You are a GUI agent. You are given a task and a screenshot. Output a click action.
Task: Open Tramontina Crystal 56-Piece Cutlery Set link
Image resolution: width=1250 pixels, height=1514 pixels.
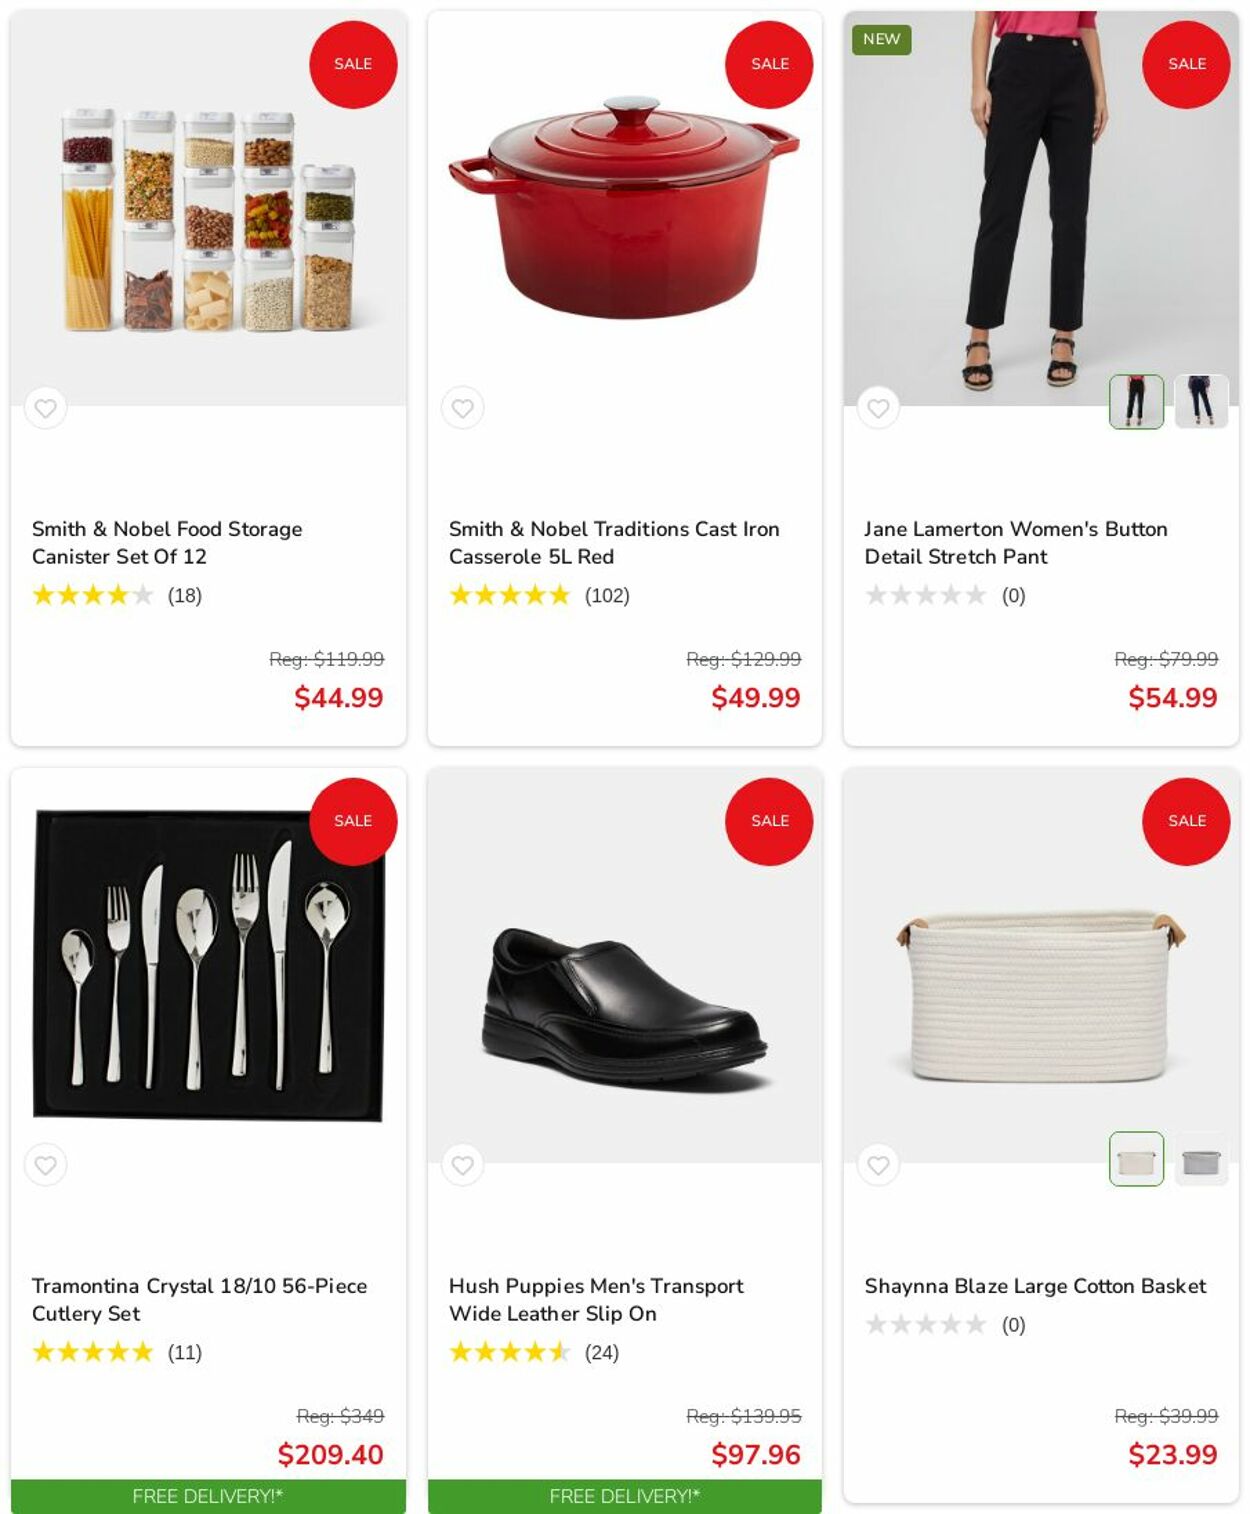click(x=199, y=1299)
